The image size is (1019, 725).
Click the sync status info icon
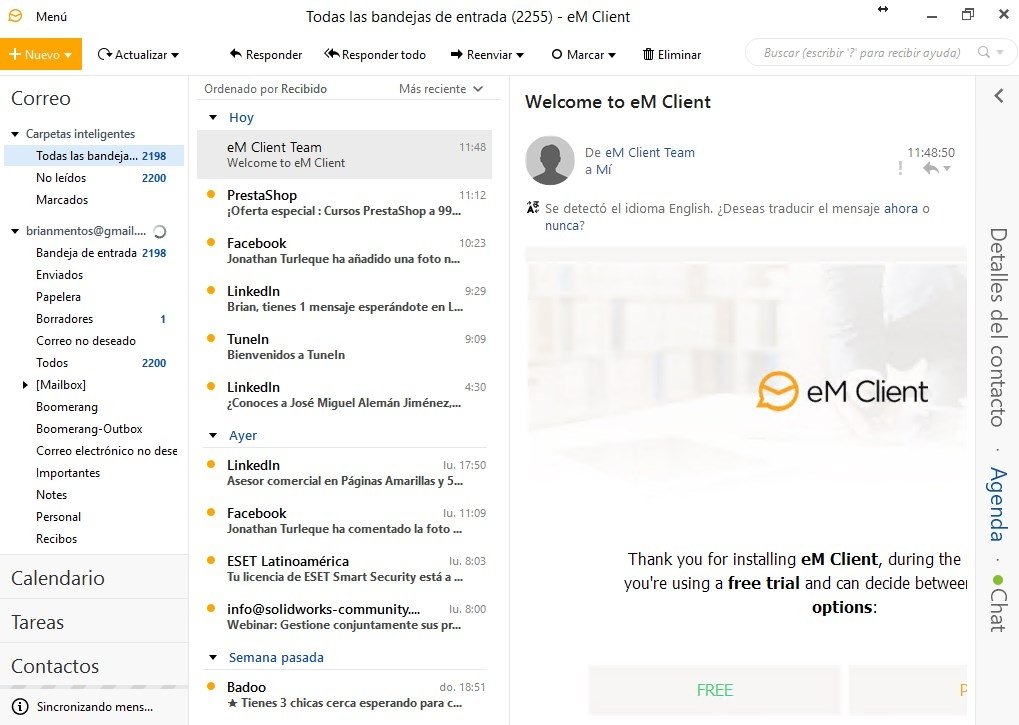(x=20, y=707)
